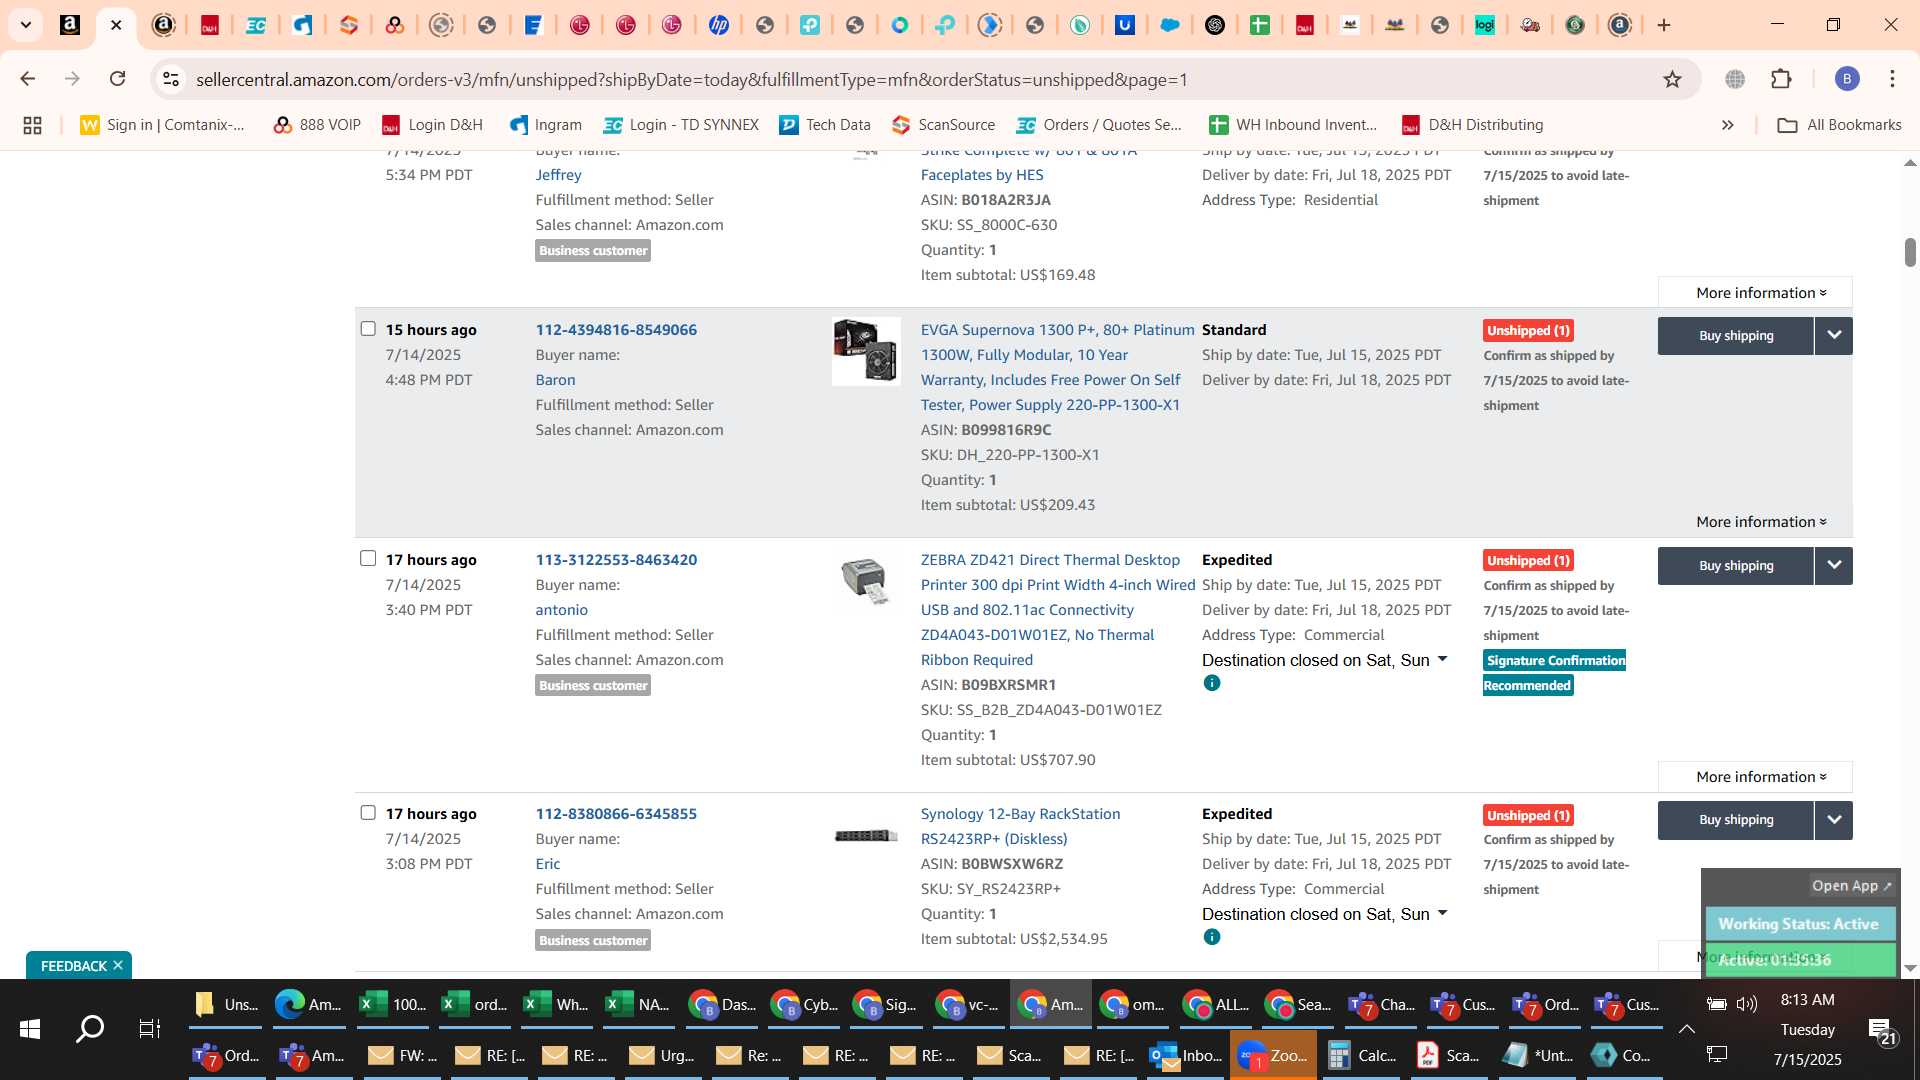Screen dimensions: 1920x1080
Task: Open Windows taskbar search
Action: tap(90, 1029)
